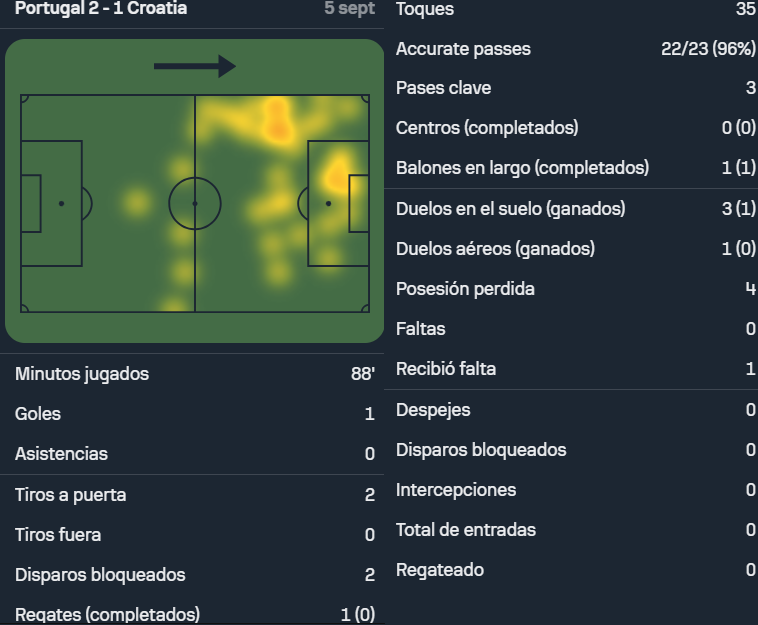758x625 pixels.
Task: Select the Regateado stat row
Action: (575, 570)
